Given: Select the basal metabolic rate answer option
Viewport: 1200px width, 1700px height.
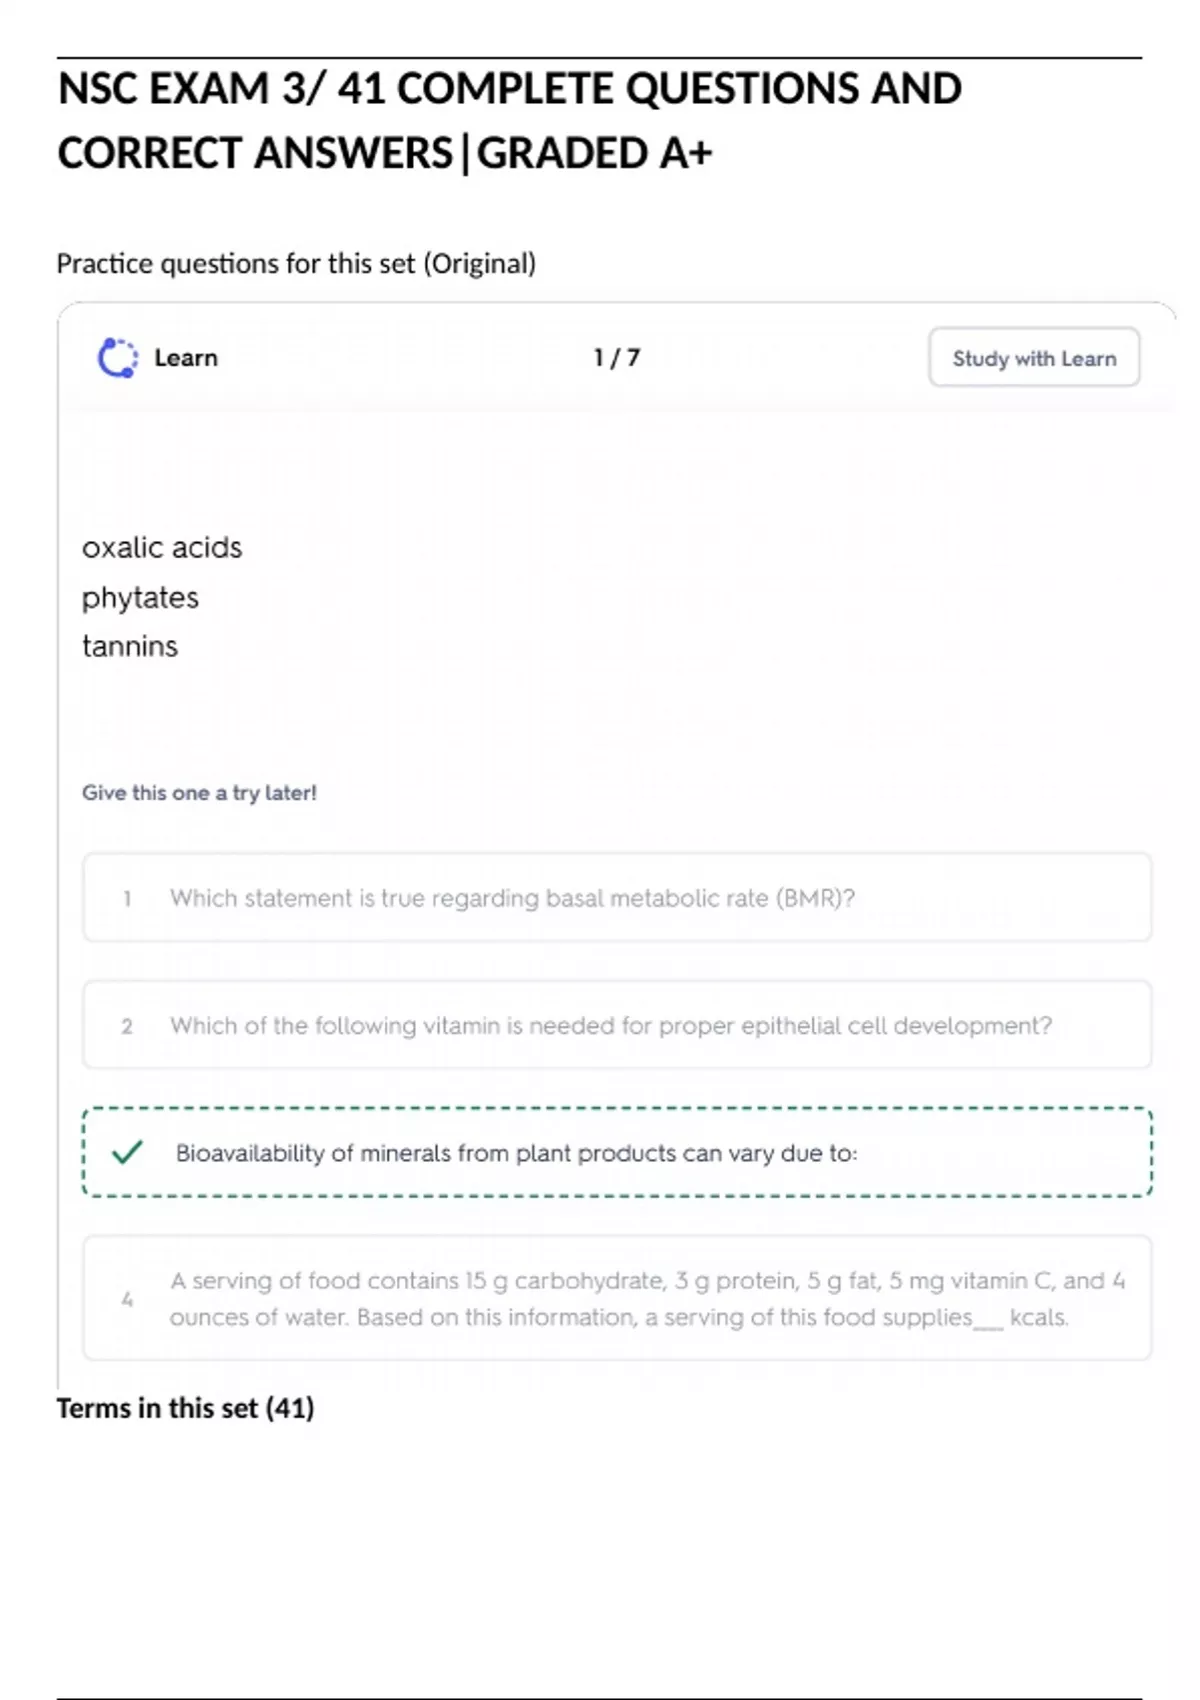Looking at the screenshot, I should (x=512, y=898).
